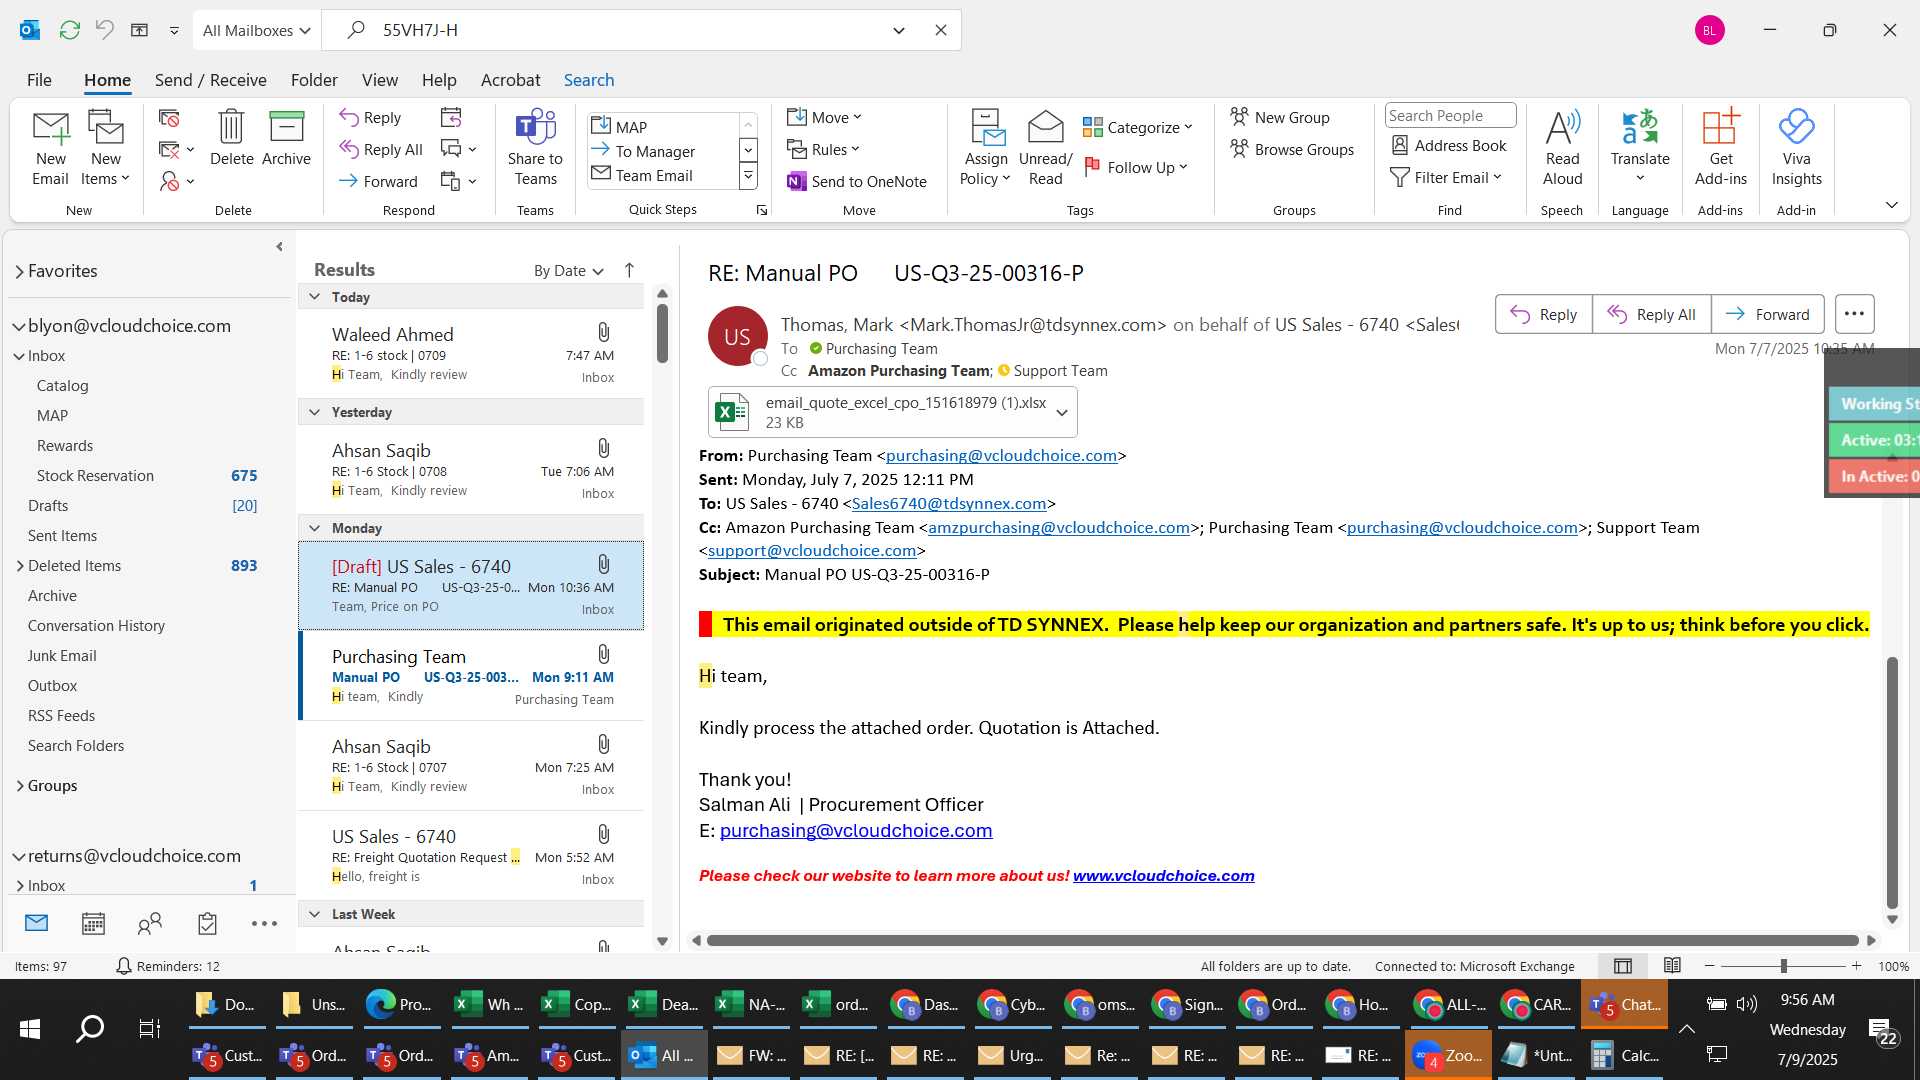The height and width of the screenshot is (1080, 1920).
Task: Open Calculator from the Windows taskbar
Action: (x=1625, y=1055)
